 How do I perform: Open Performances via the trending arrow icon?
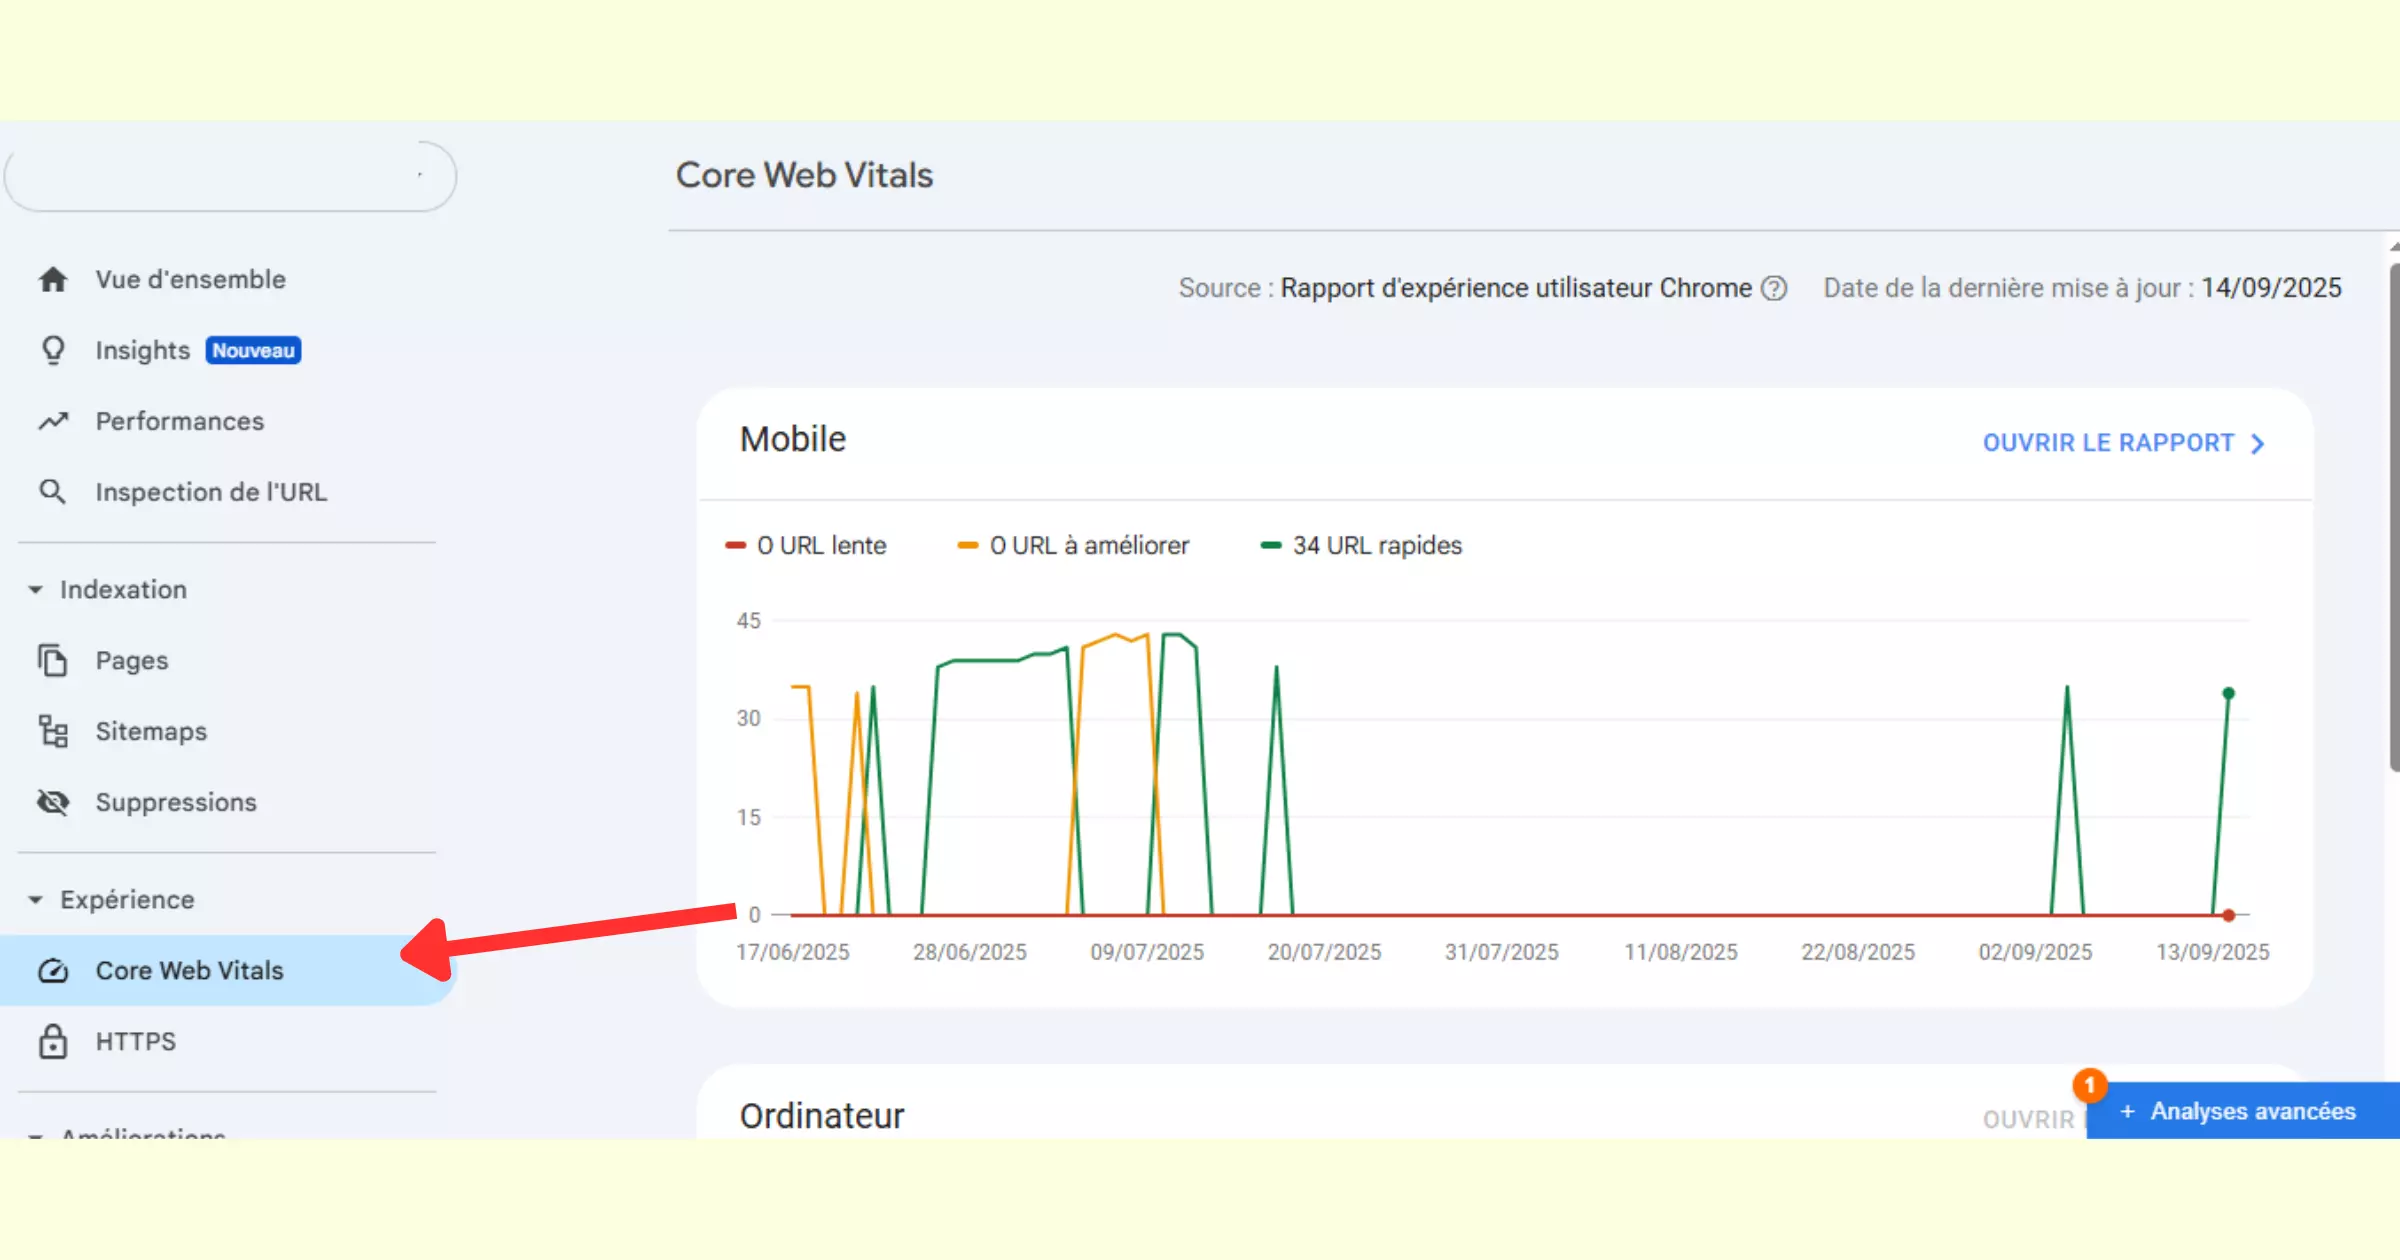(x=51, y=421)
